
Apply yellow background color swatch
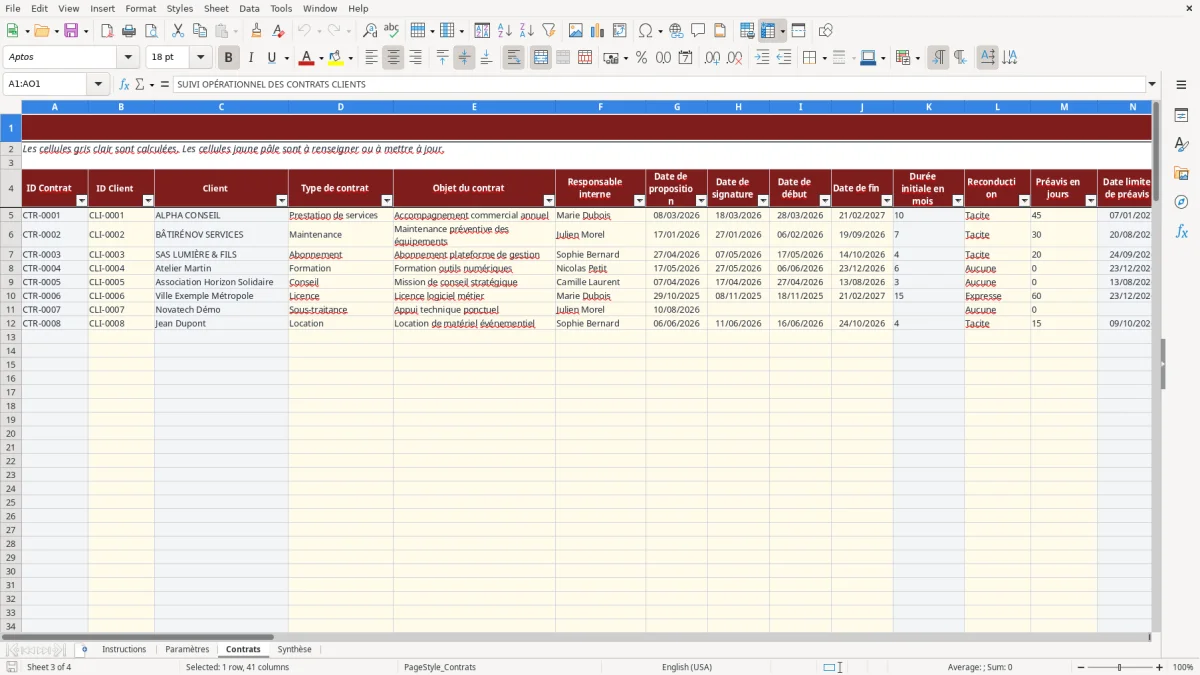(335, 58)
